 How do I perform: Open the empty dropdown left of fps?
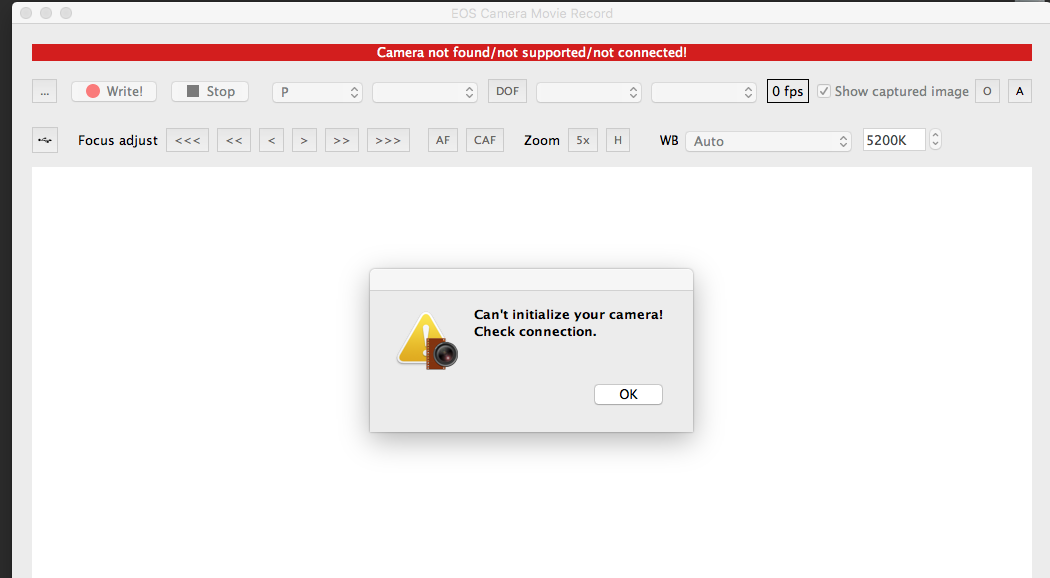tap(704, 92)
